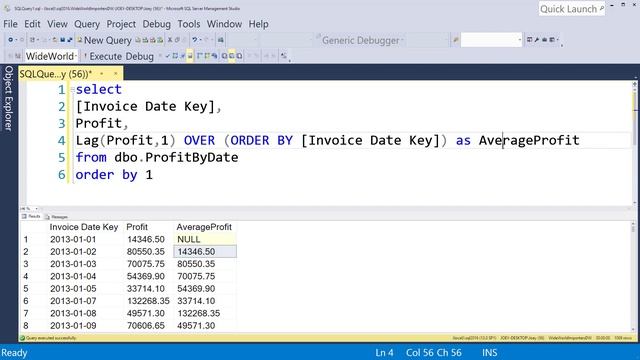Click the Undo icon
This screenshot has height=360, width=640.
195,40
